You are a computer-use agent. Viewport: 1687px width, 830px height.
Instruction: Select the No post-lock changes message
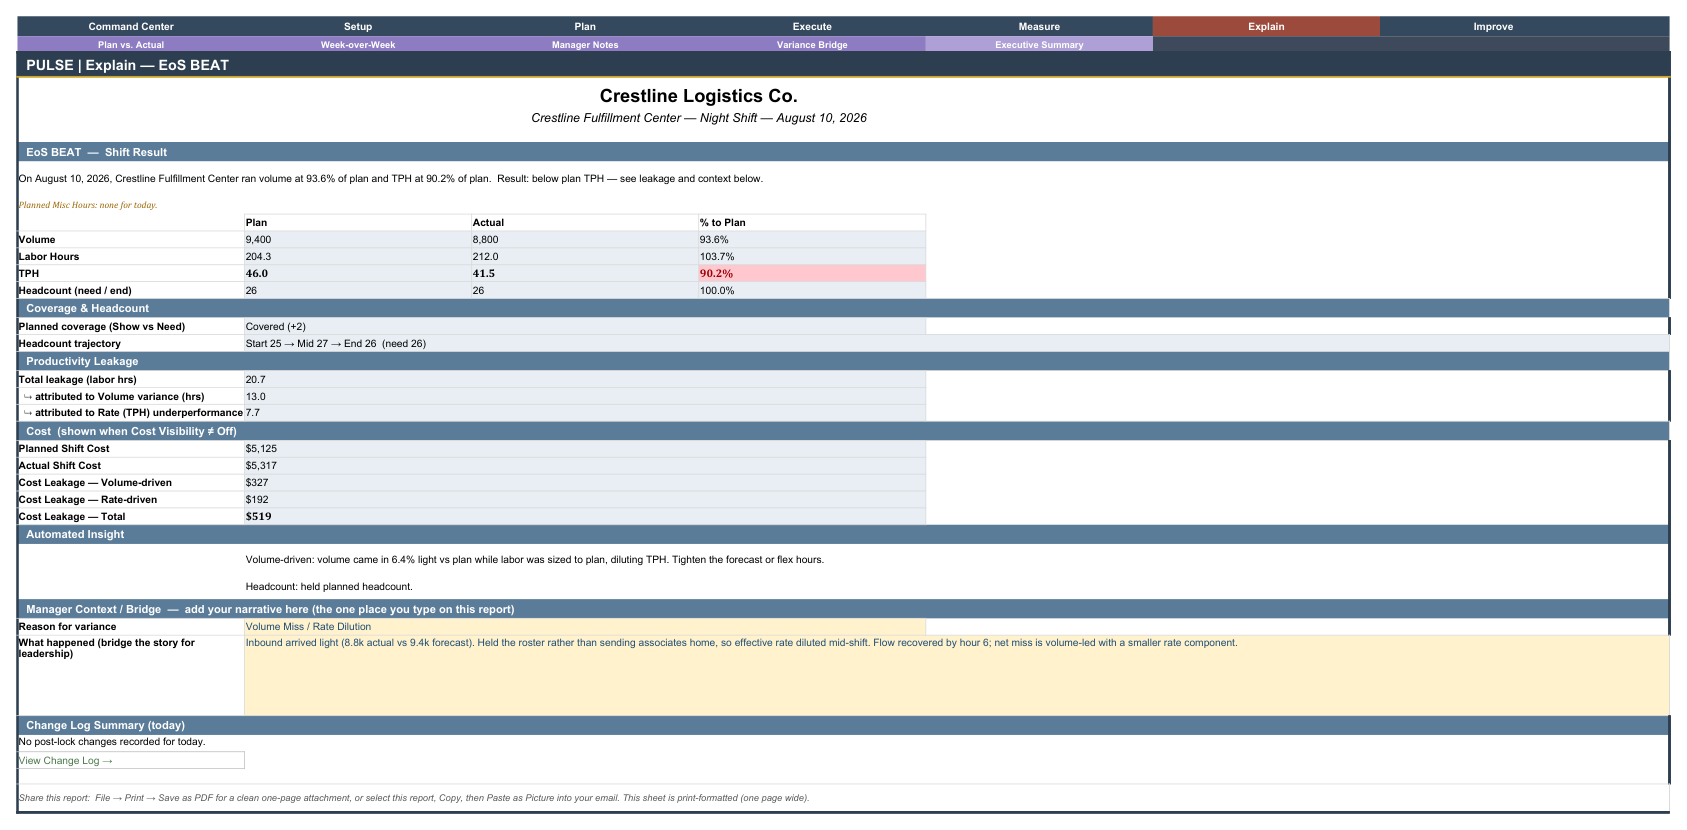pos(112,742)
